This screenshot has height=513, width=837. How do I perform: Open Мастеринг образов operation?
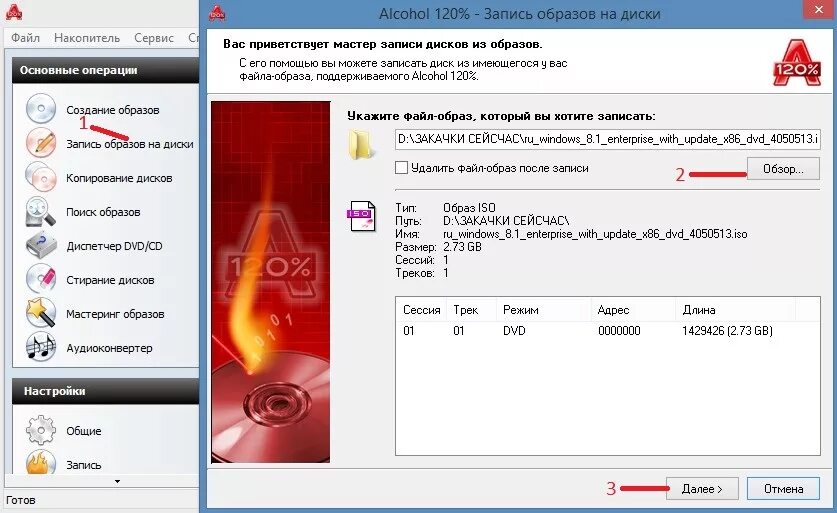[x=115, y=314]
